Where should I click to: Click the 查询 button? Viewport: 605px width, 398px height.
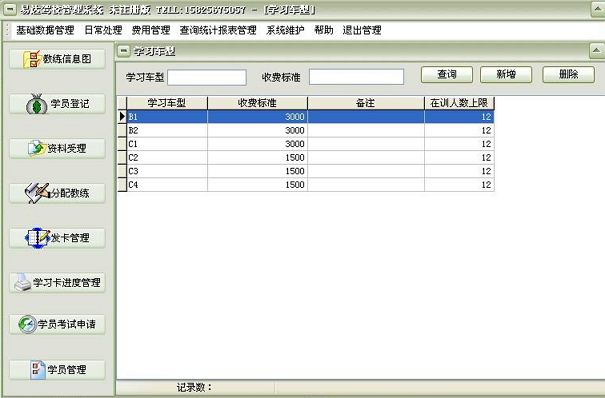click(x=447, y=74)
